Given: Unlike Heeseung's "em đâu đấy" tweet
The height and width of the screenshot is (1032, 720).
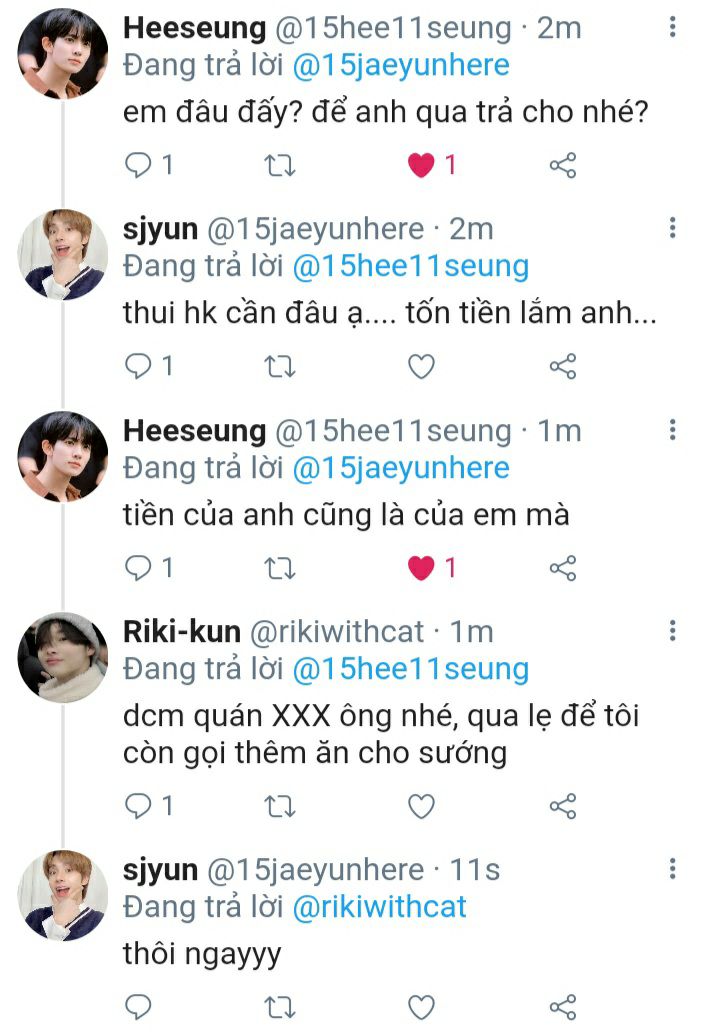Looking at the screenshot, I should click(x=421, y=165).
